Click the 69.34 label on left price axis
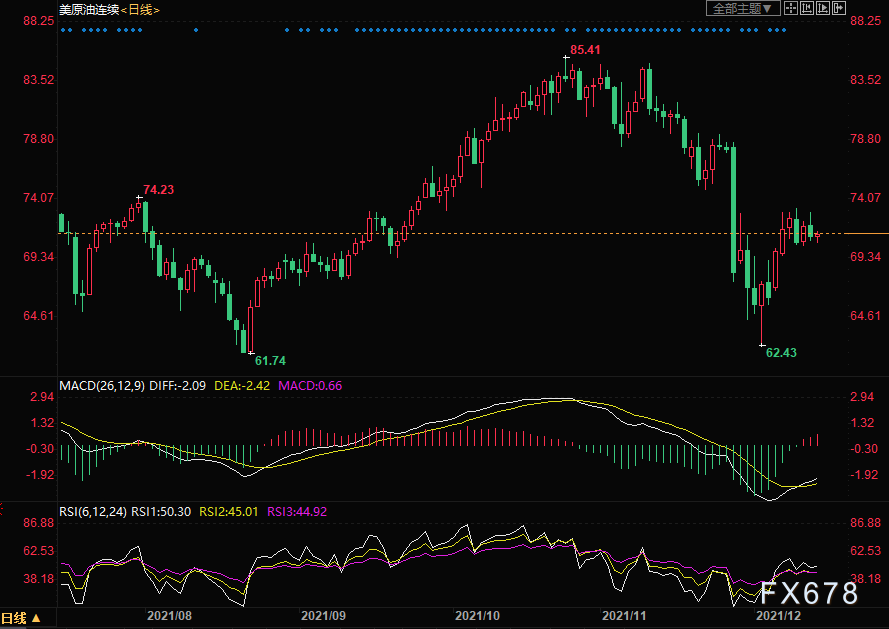The image size is (889, 629). [39, 256]
